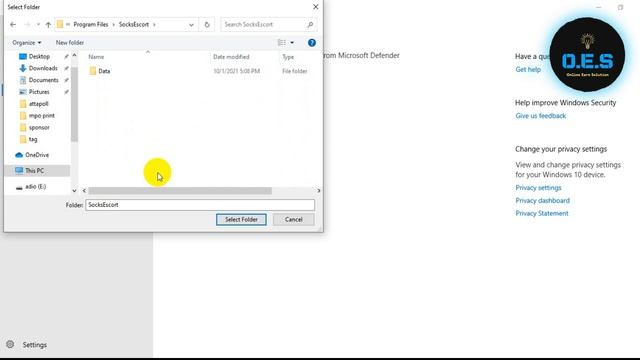Viewport: 640px width, 360px height.
Task: Open the view options dropdown arrow
Action: pos(292,42)
